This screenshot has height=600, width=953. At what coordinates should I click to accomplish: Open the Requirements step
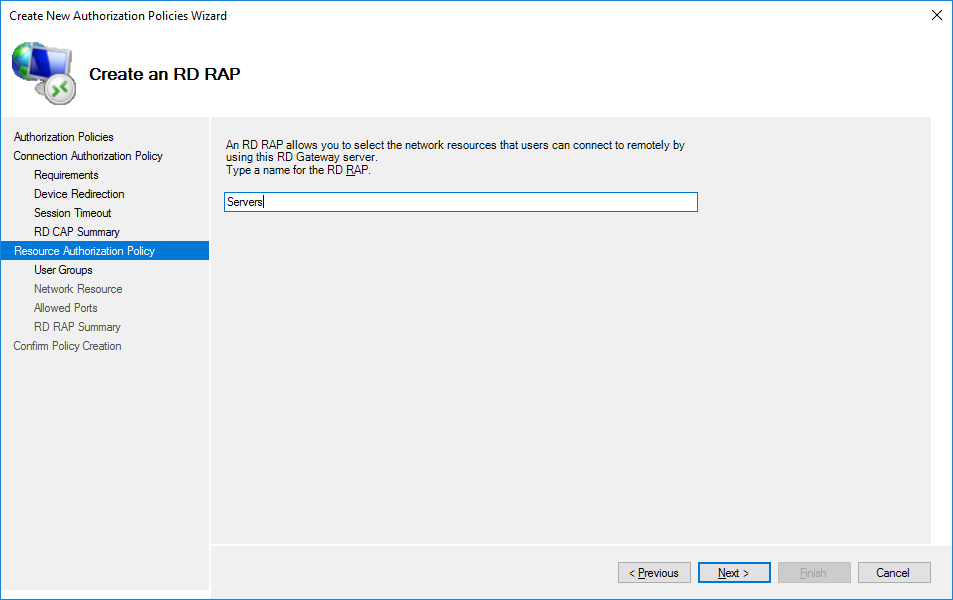click(66, 175)
